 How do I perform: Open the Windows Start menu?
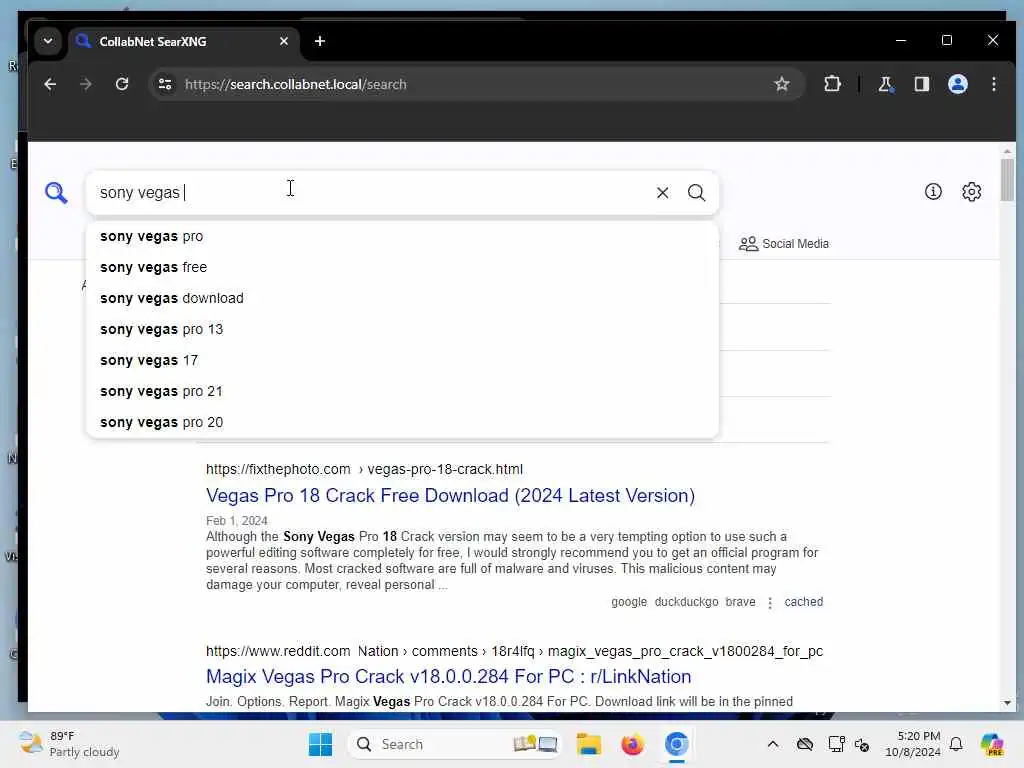(320, 744)
